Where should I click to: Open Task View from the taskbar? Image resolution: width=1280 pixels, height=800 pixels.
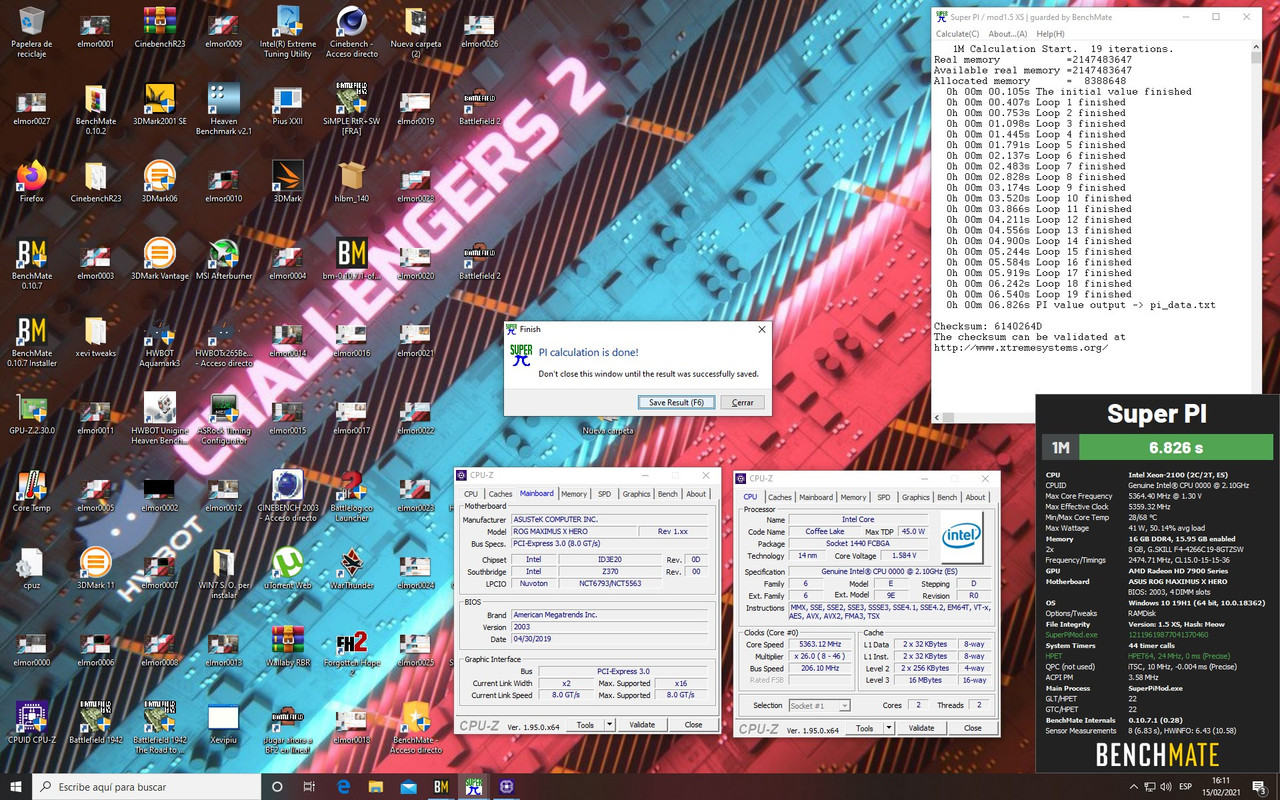[x=309, y=787]
